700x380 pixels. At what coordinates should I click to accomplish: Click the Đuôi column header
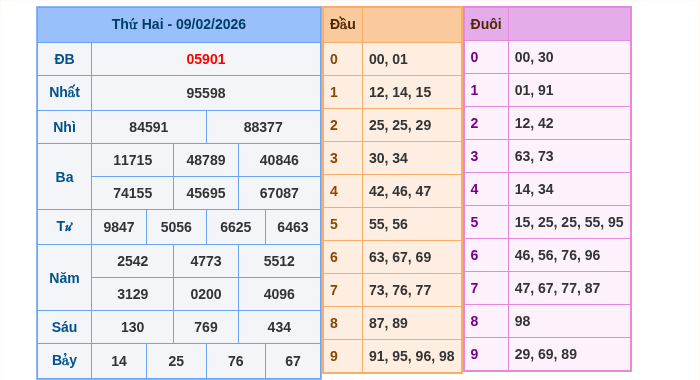(486, 24)
